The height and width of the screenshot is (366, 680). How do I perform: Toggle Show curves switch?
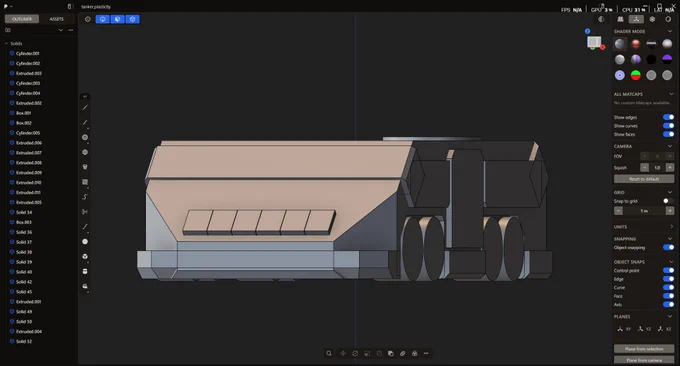[x=668, y=126]
